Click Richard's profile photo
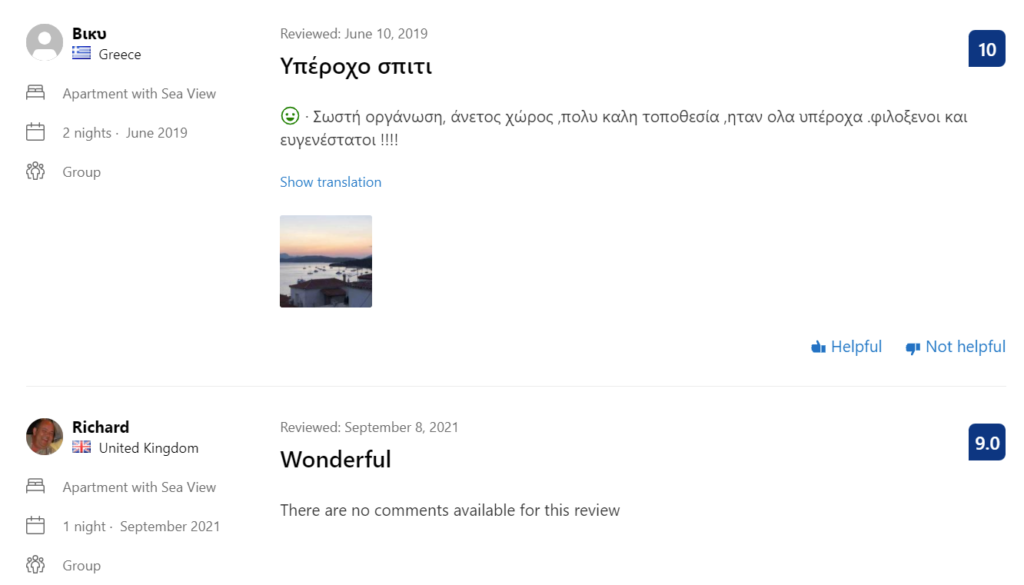Viewport: 1024px width, 585px height. [x=44, y=437]
